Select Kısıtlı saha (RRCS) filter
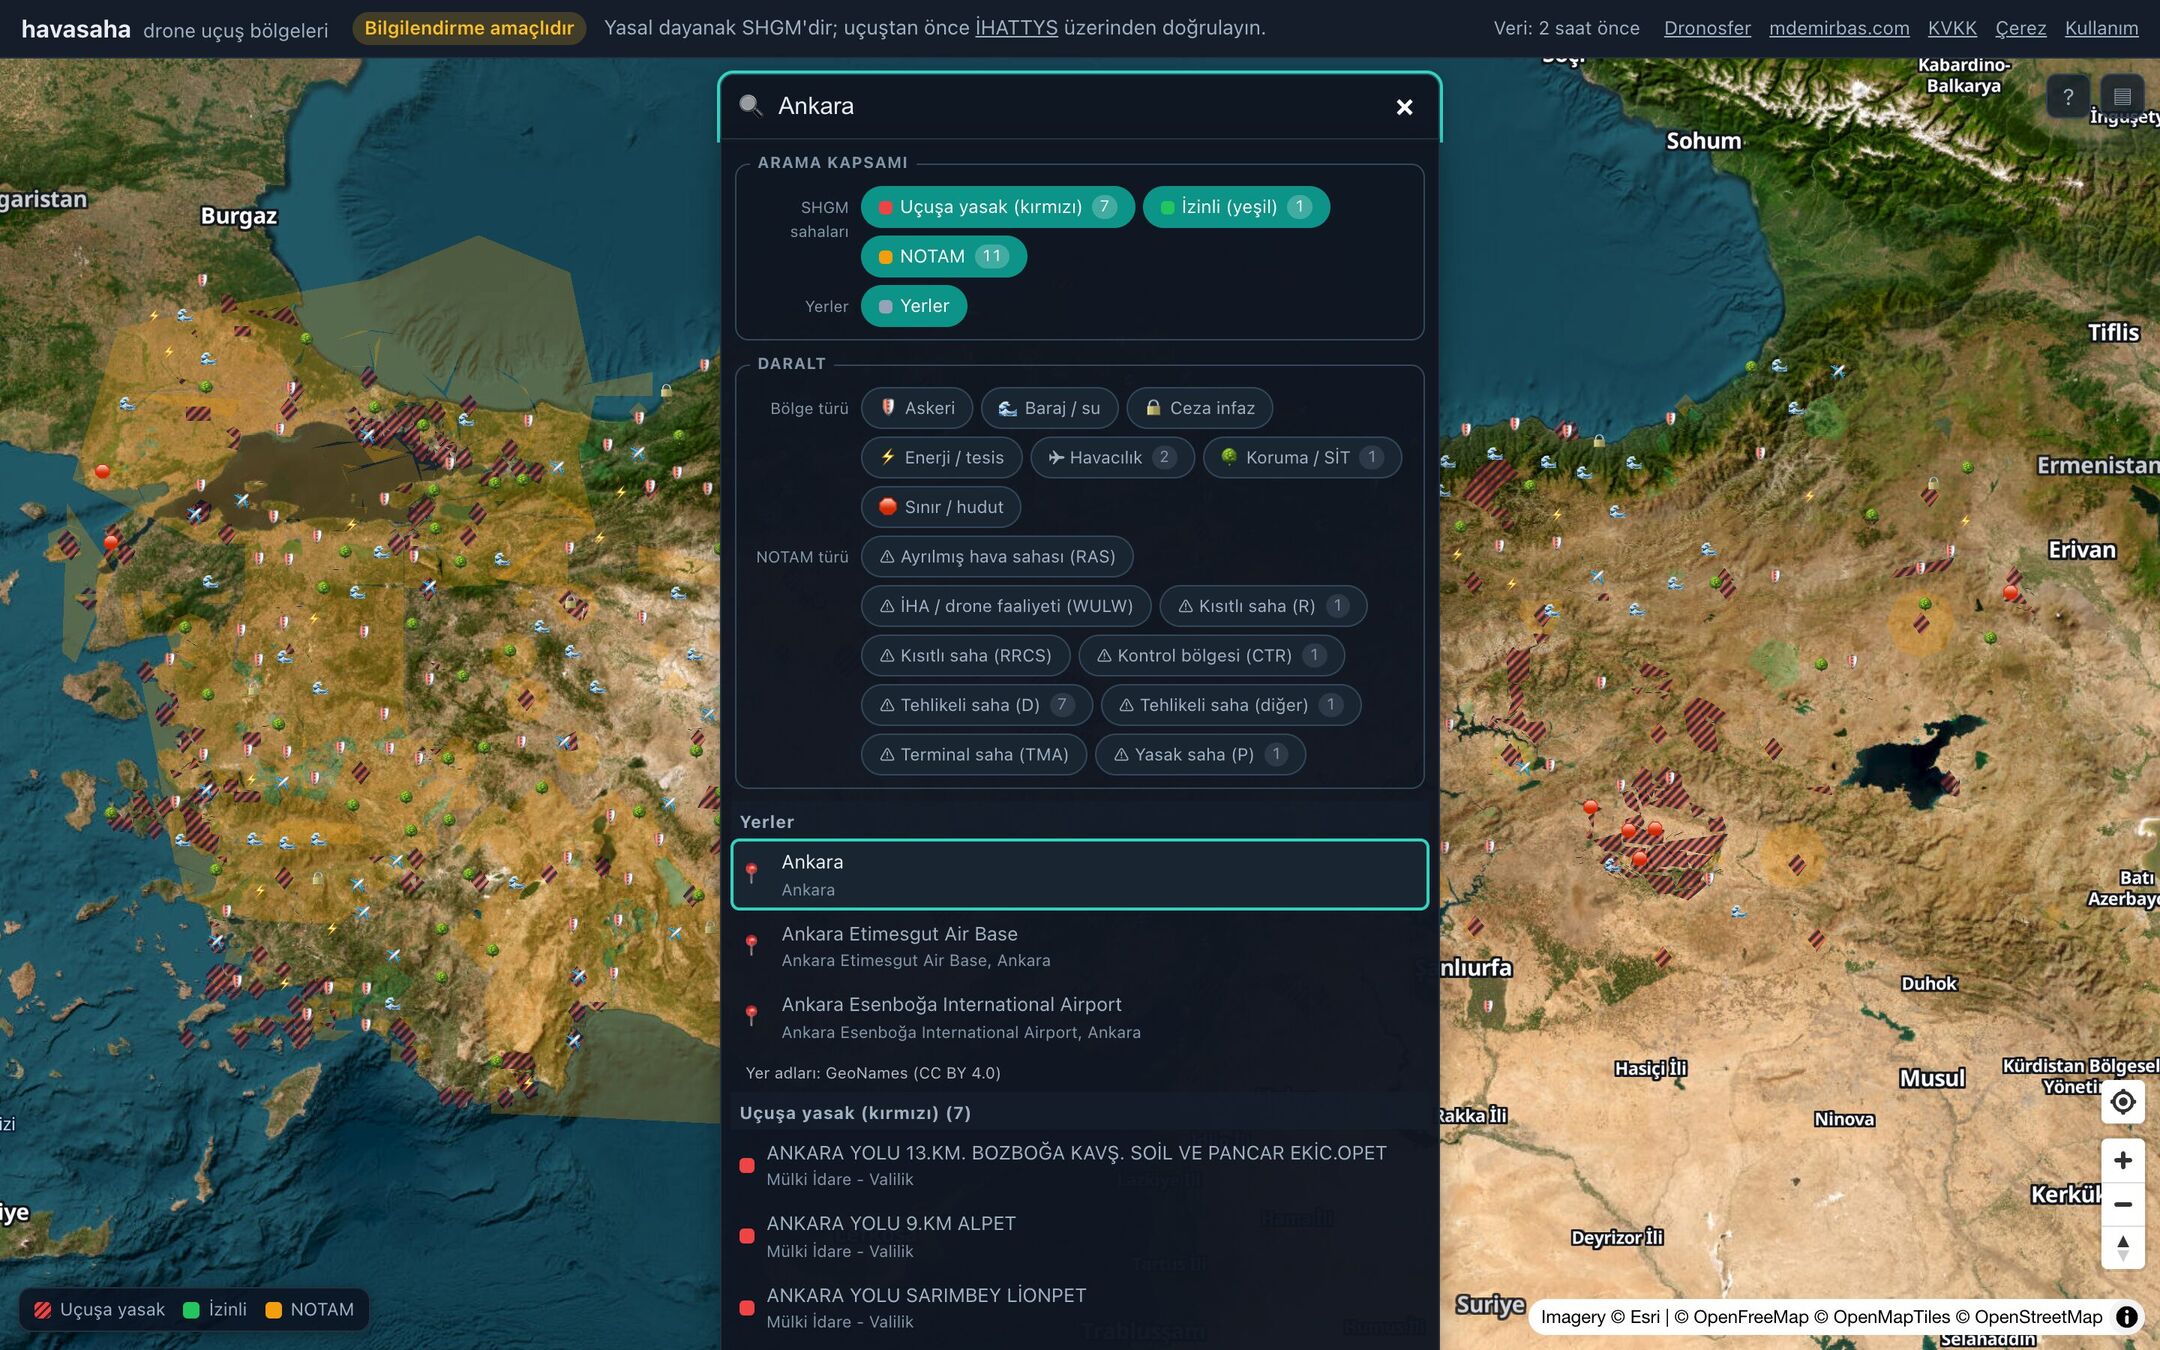Screen dimensions: 2160x1350 (965, 655)
